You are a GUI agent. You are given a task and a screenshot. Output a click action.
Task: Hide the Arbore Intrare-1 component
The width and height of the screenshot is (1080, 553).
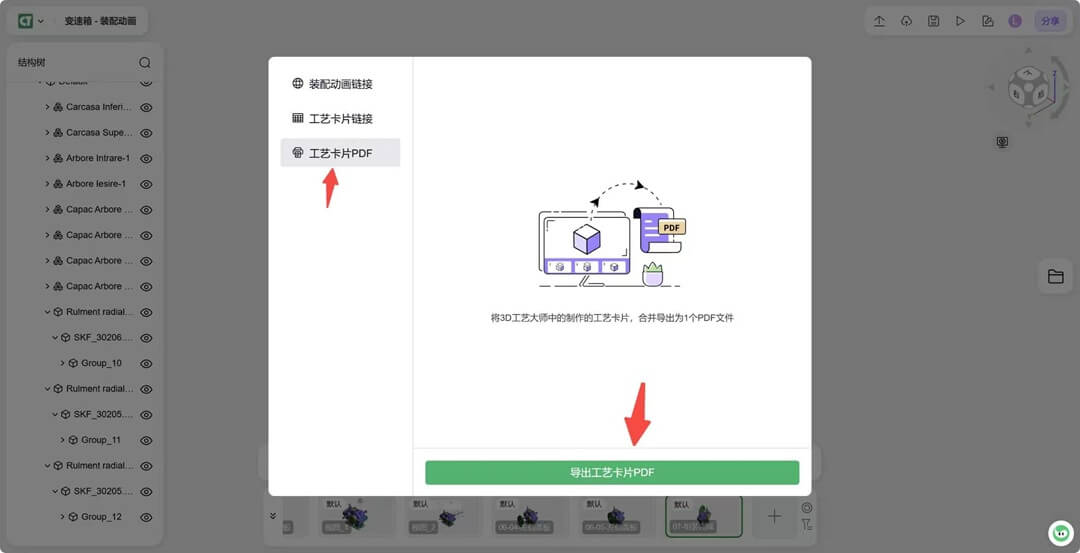[146, 158]
